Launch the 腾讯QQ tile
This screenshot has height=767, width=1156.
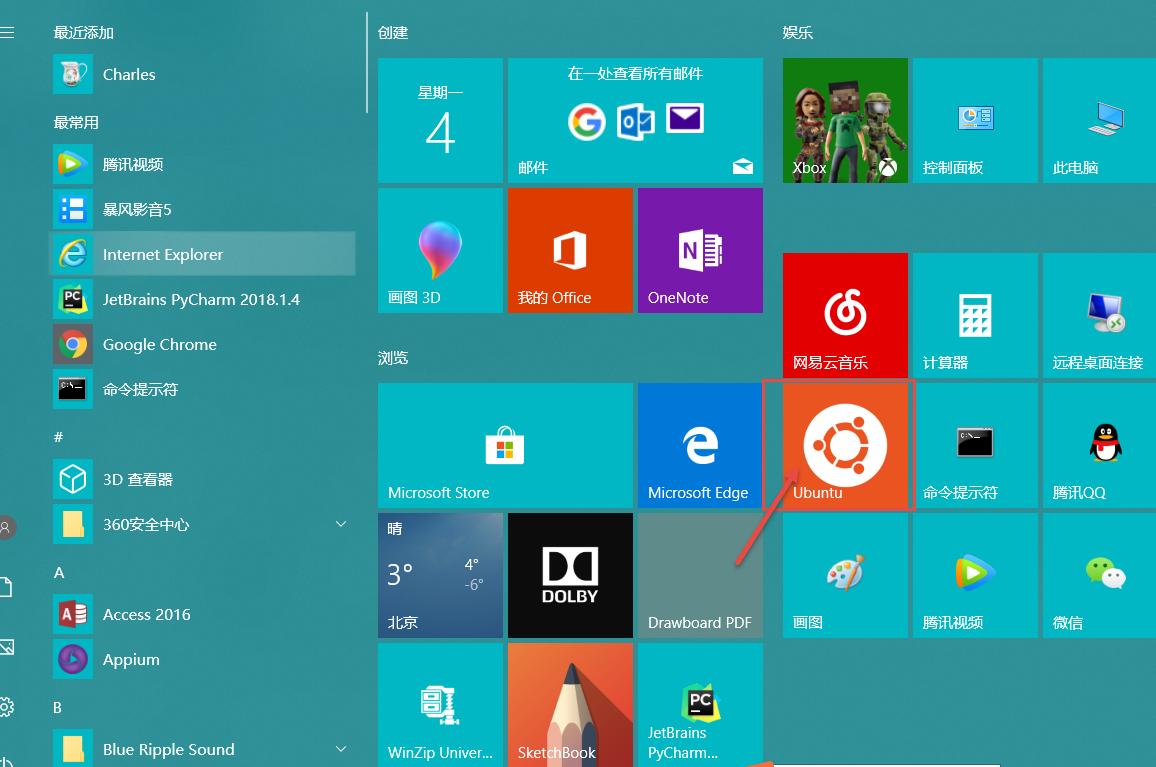tap(1099, 445)
